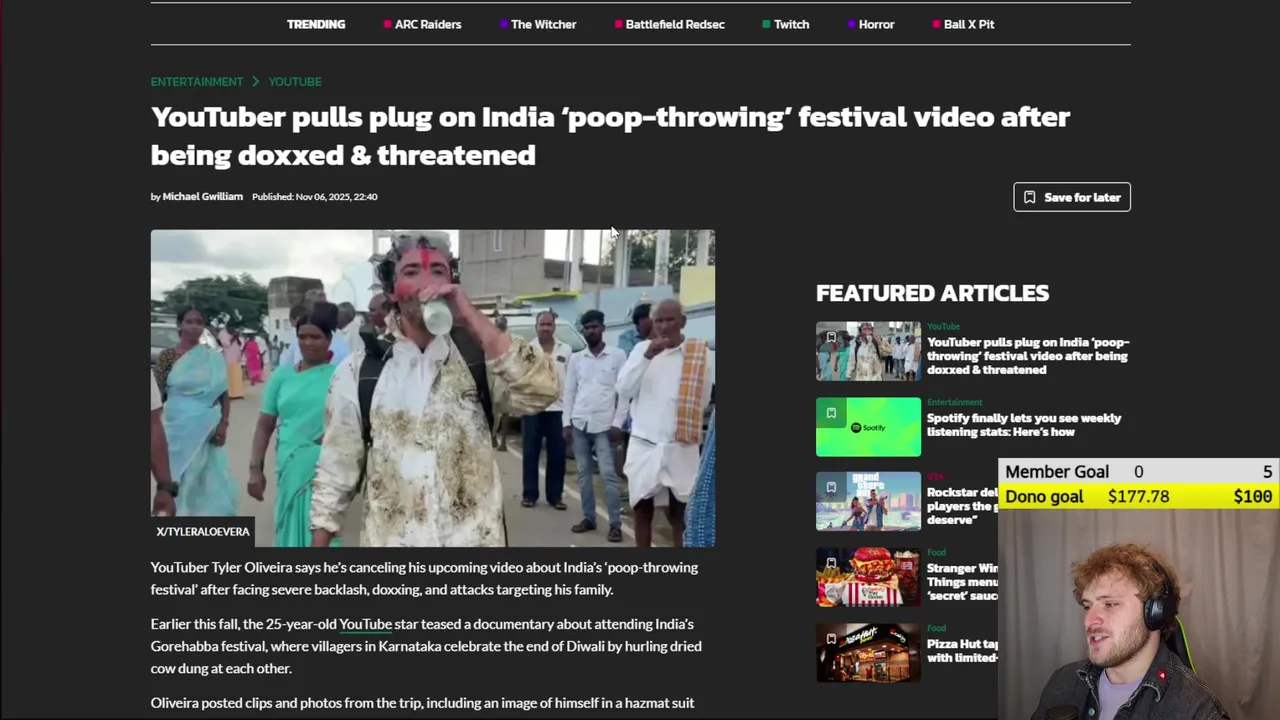
Task: Open the GTA article thumbnail
Action: tap(868, 501)
